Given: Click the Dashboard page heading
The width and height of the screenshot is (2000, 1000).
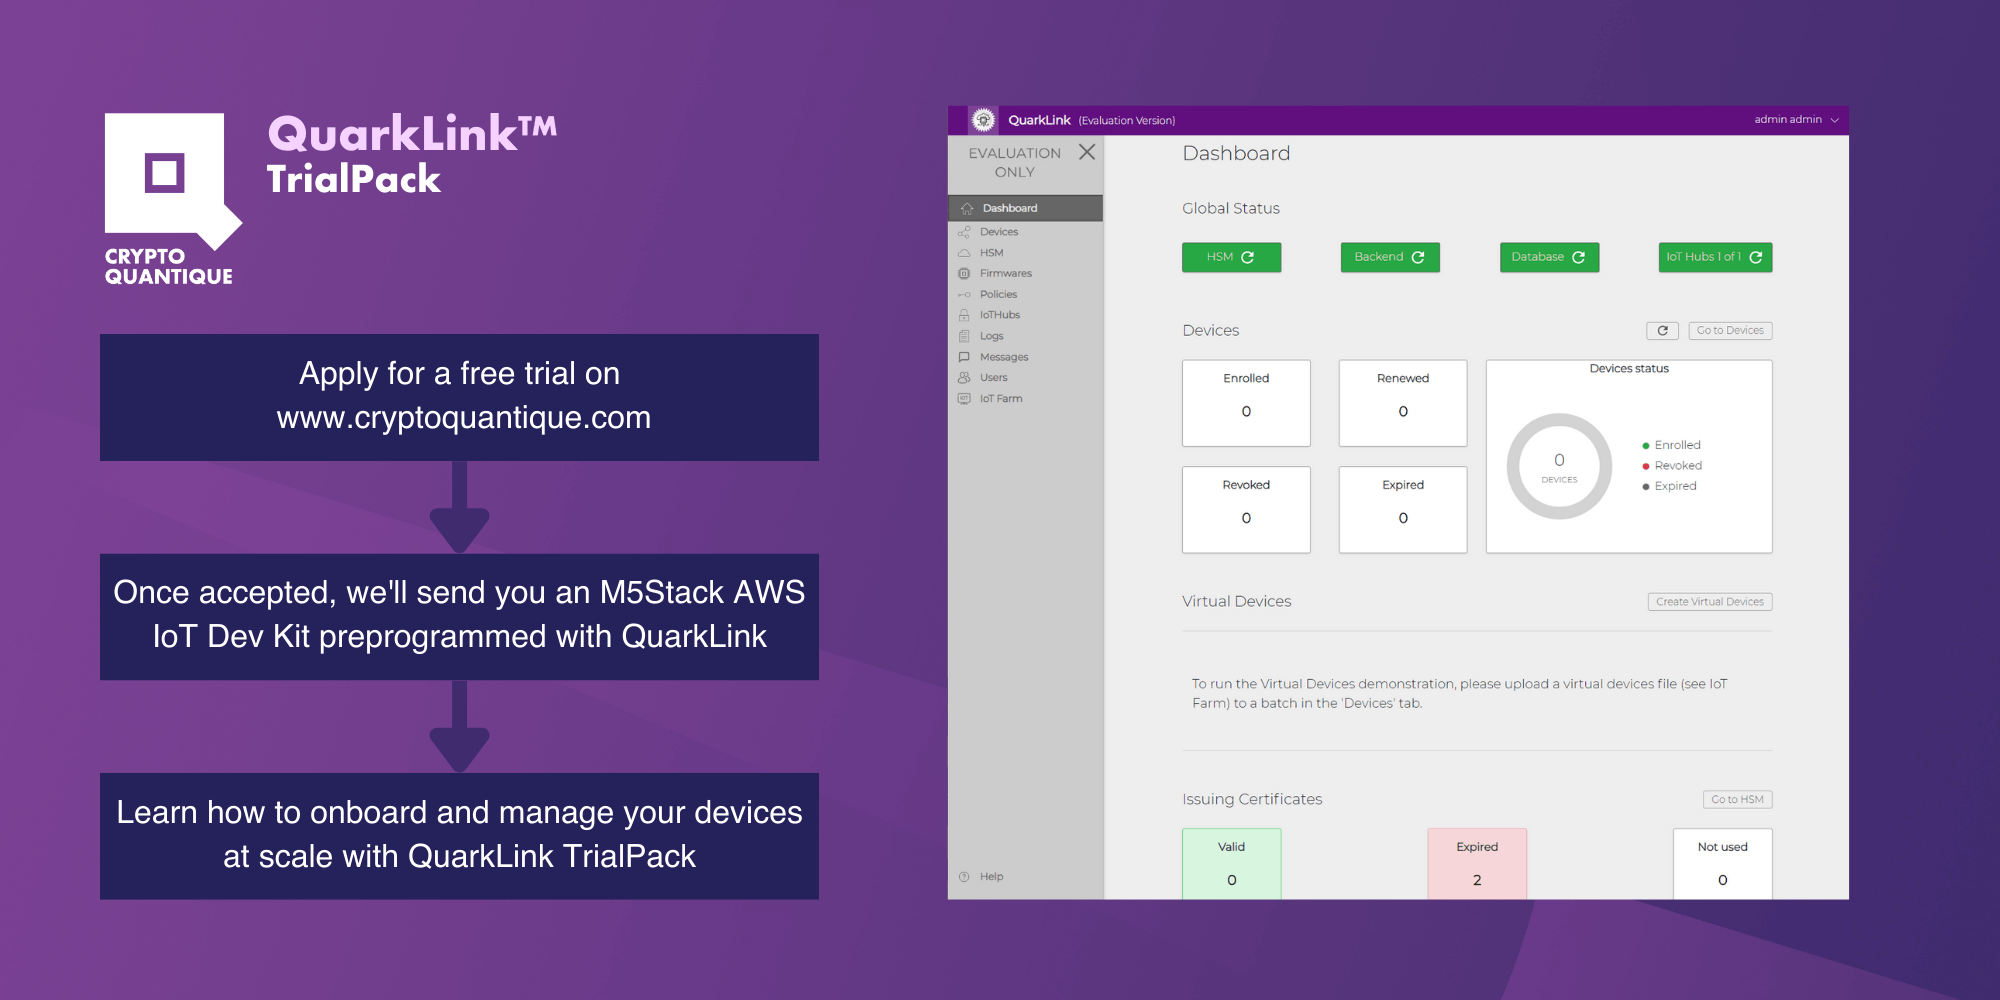Looking at the screenshot, I should [x=1236, y=154].
